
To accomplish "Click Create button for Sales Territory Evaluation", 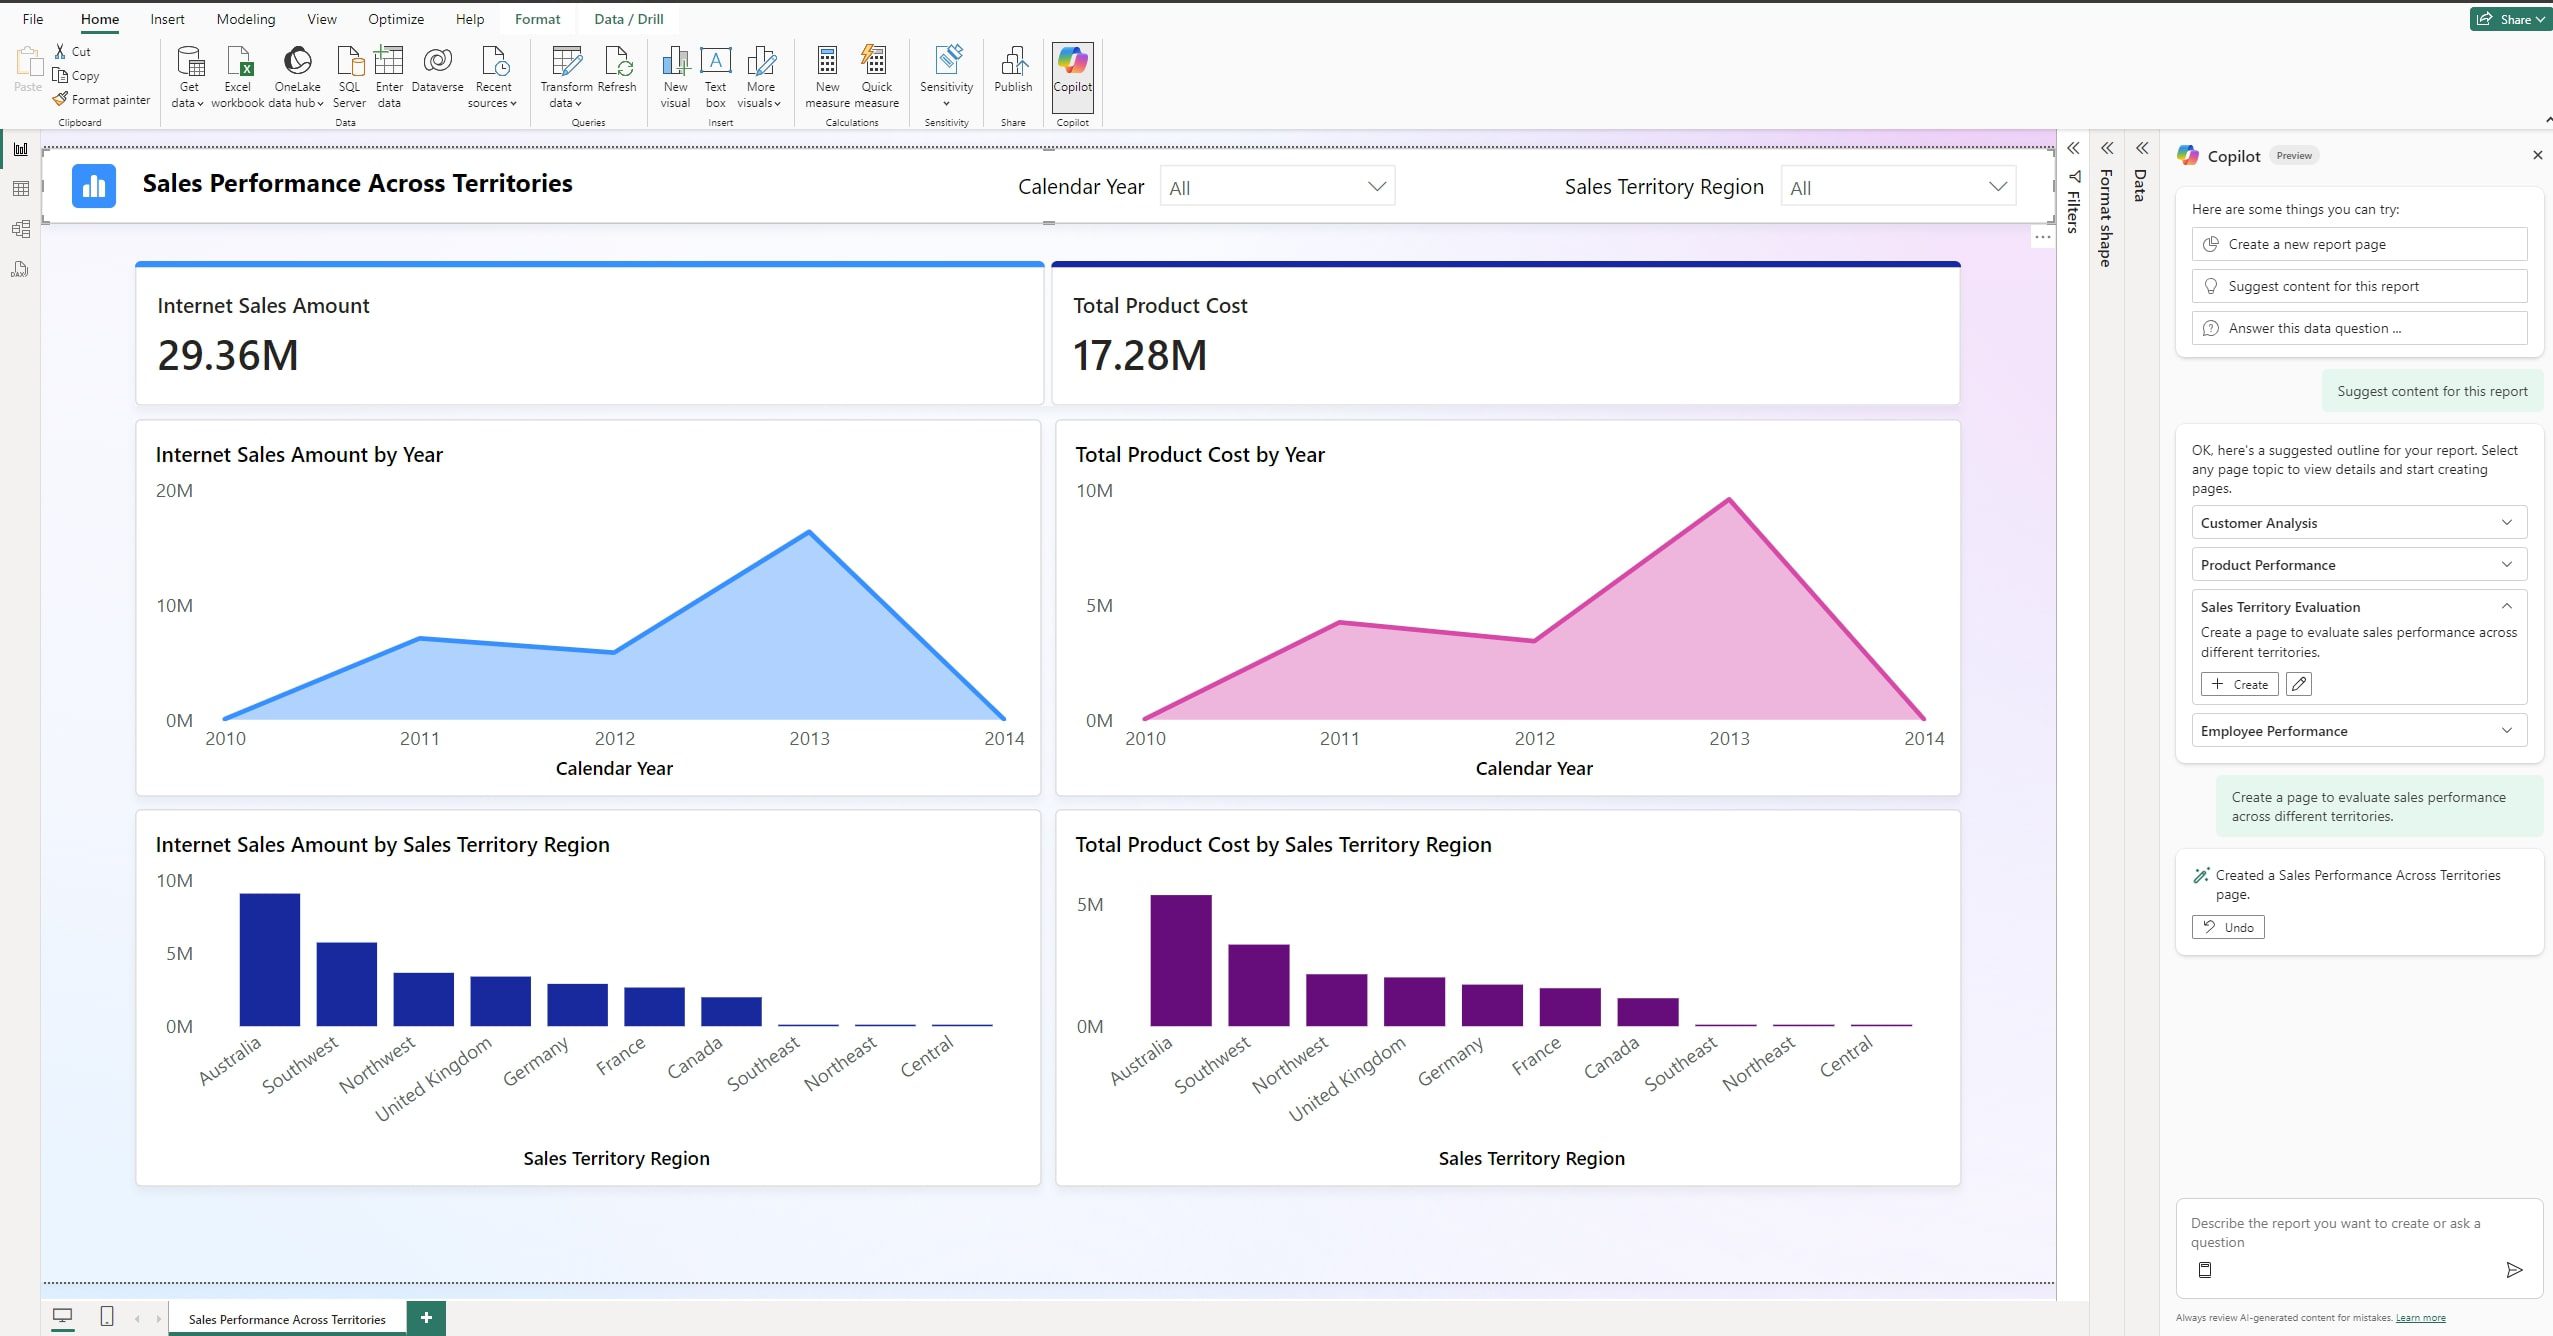I will pos(2239,684).
